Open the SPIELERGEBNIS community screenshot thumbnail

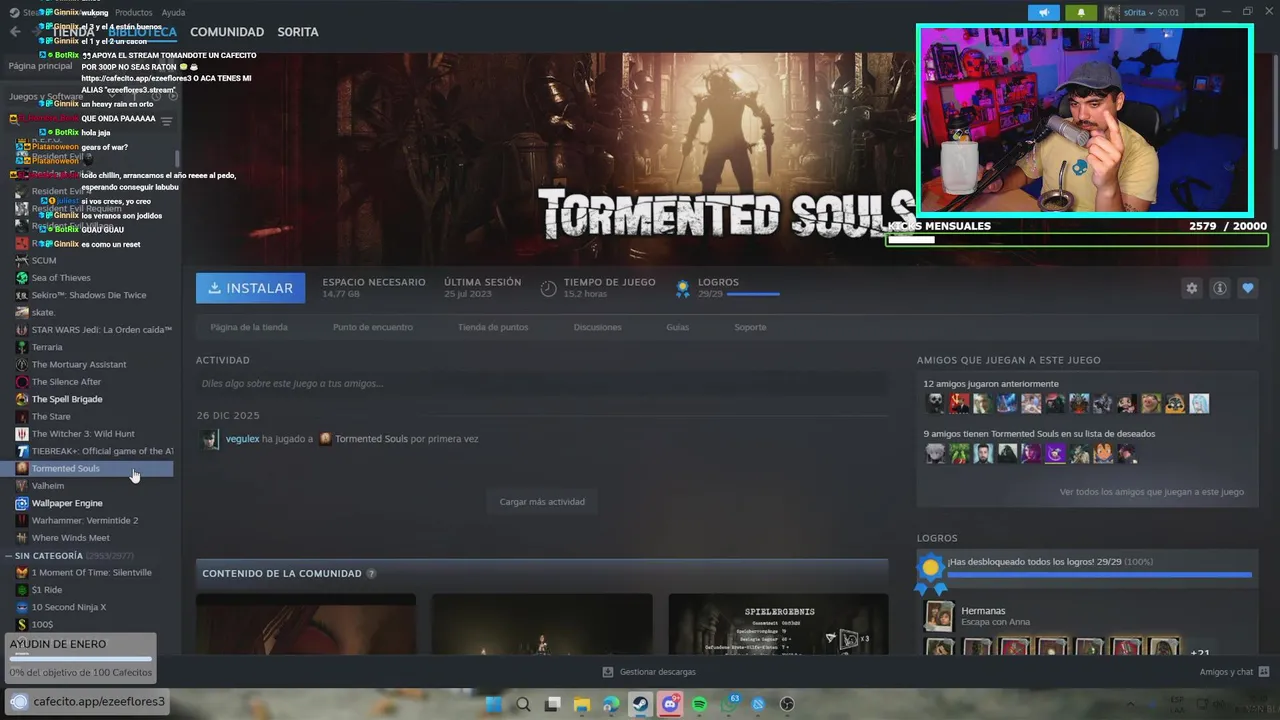coord(778,625)
